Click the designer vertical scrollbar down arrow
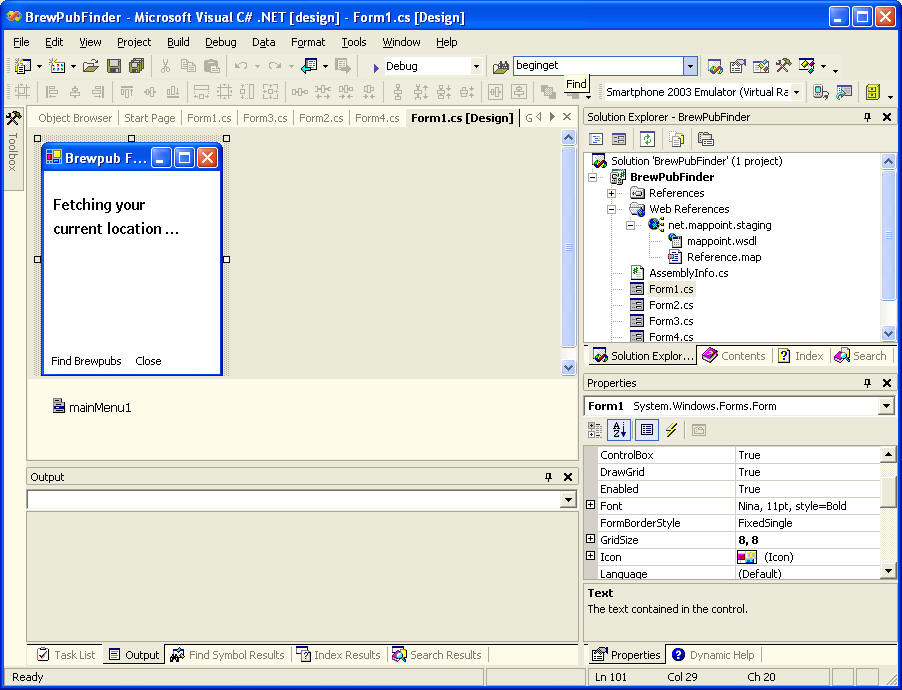 click(568, 367)
